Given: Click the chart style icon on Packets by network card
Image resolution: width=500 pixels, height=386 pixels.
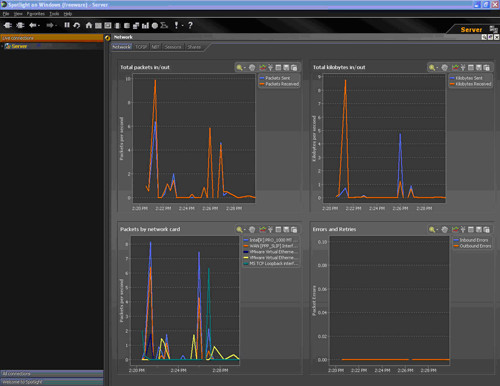Looking at the screenshot, I should tap(263, 230).
